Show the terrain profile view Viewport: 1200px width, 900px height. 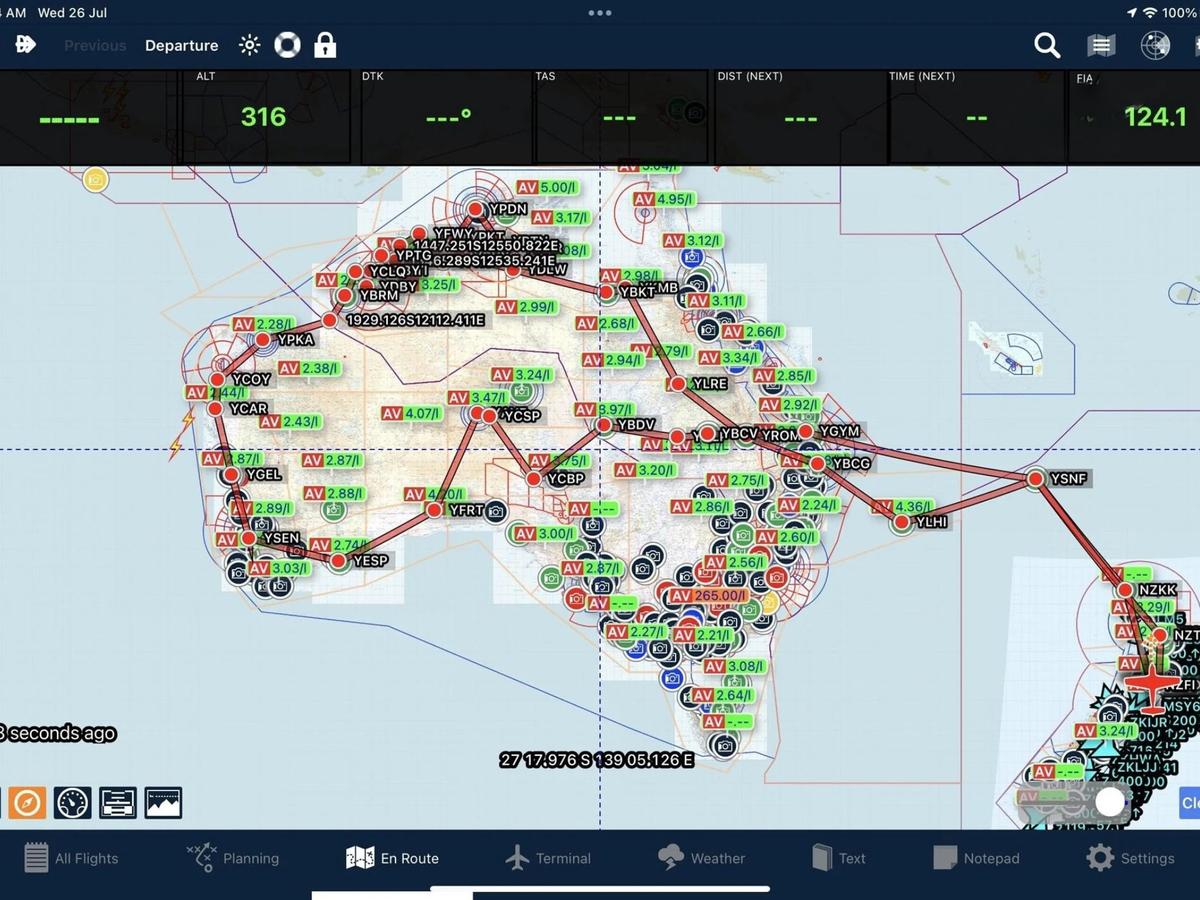(163, 802)
